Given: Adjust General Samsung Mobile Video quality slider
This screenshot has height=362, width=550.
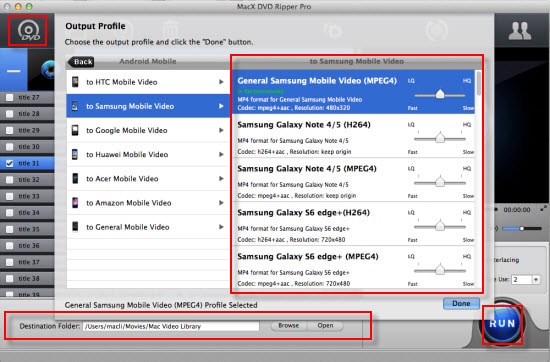Looking at the screenshot, I should pyautogui.click(x=440, y=94).
